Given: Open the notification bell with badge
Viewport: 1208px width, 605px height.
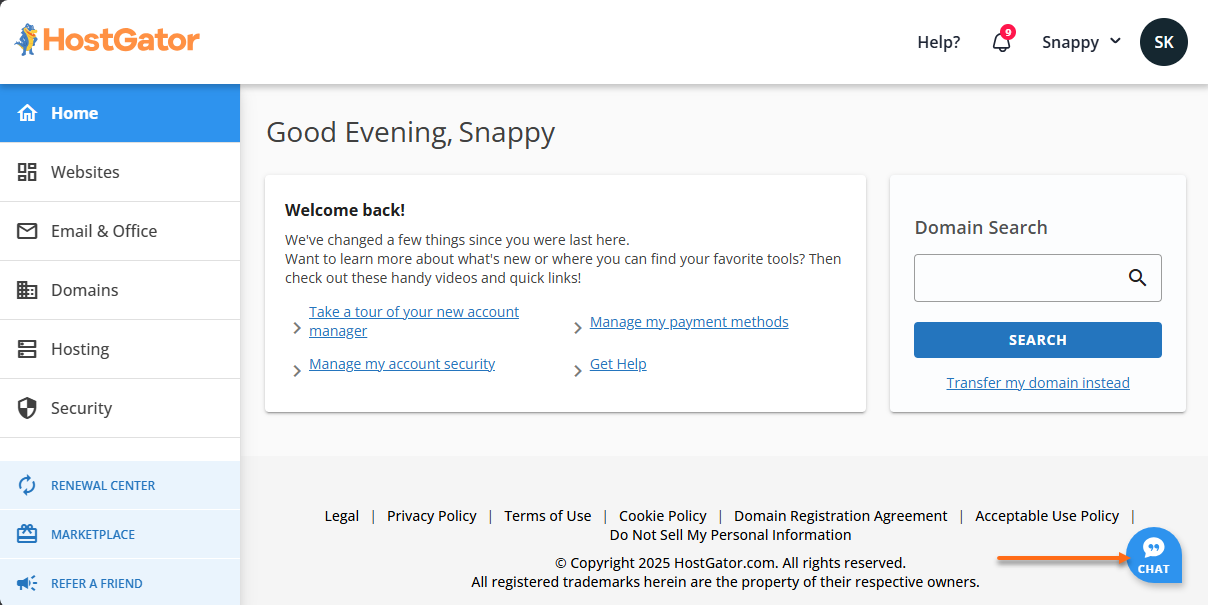Looking at the screenshot, I should [1001, 42].
